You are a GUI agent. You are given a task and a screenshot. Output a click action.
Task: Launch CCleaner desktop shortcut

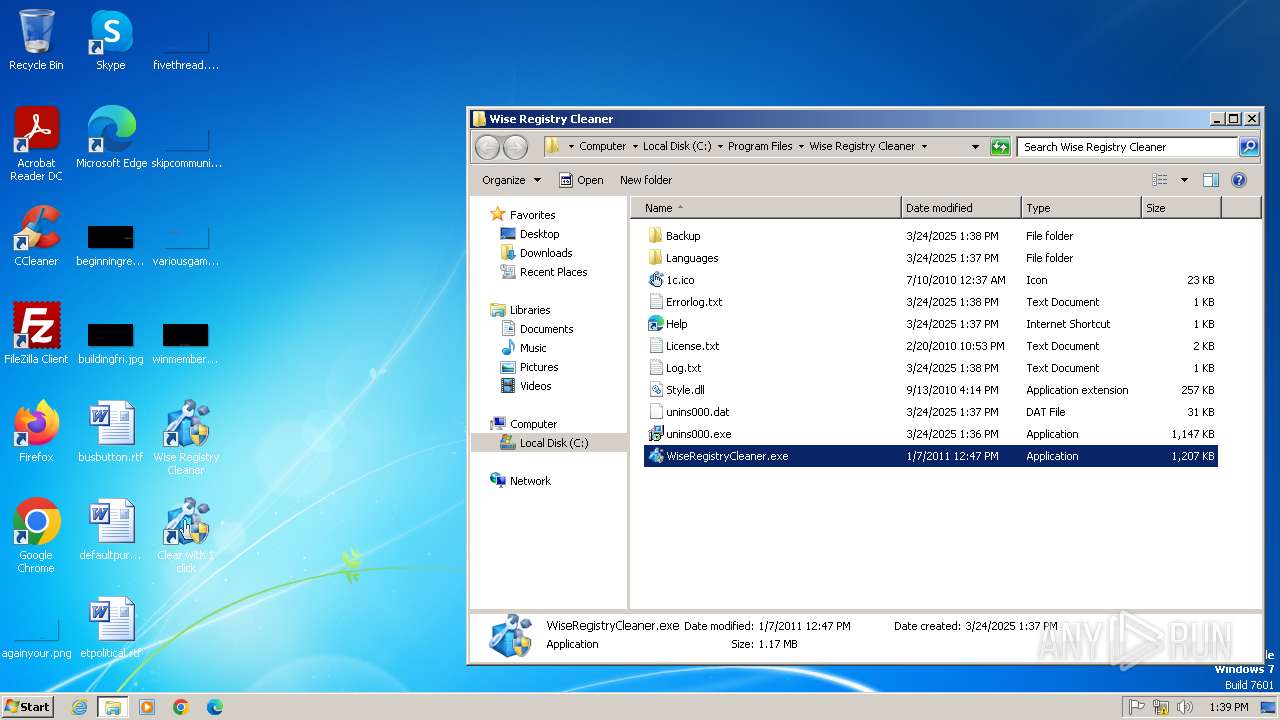[36, 236]
